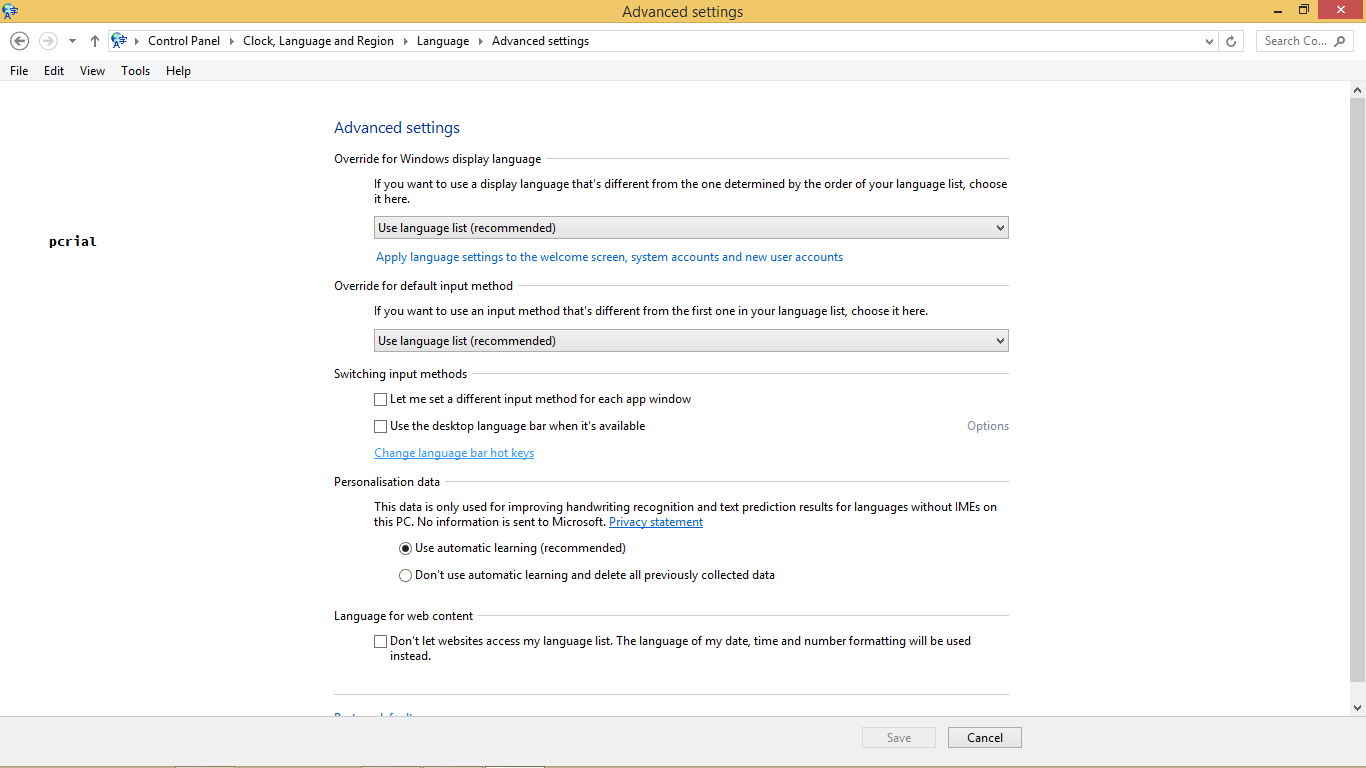Screen dimensions: 1366x768
Task: Open the Windows display language dropdown
Action: pos(999,227)
